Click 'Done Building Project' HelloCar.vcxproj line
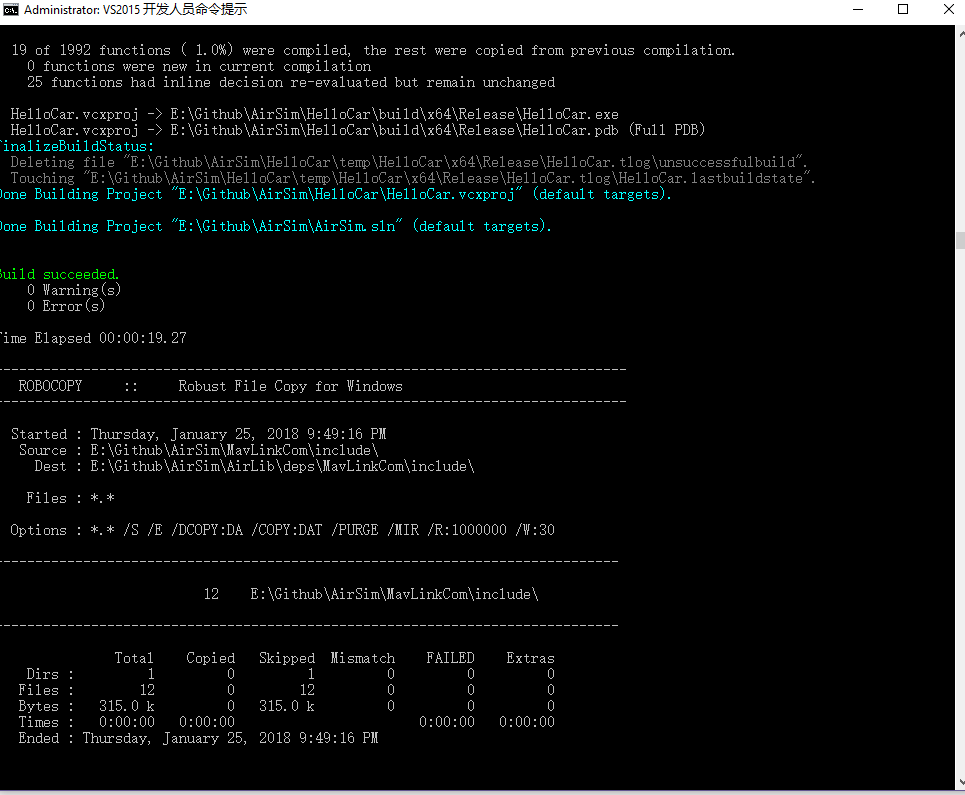The width and height of the screenshot is (965, 795). pos(335,194)
